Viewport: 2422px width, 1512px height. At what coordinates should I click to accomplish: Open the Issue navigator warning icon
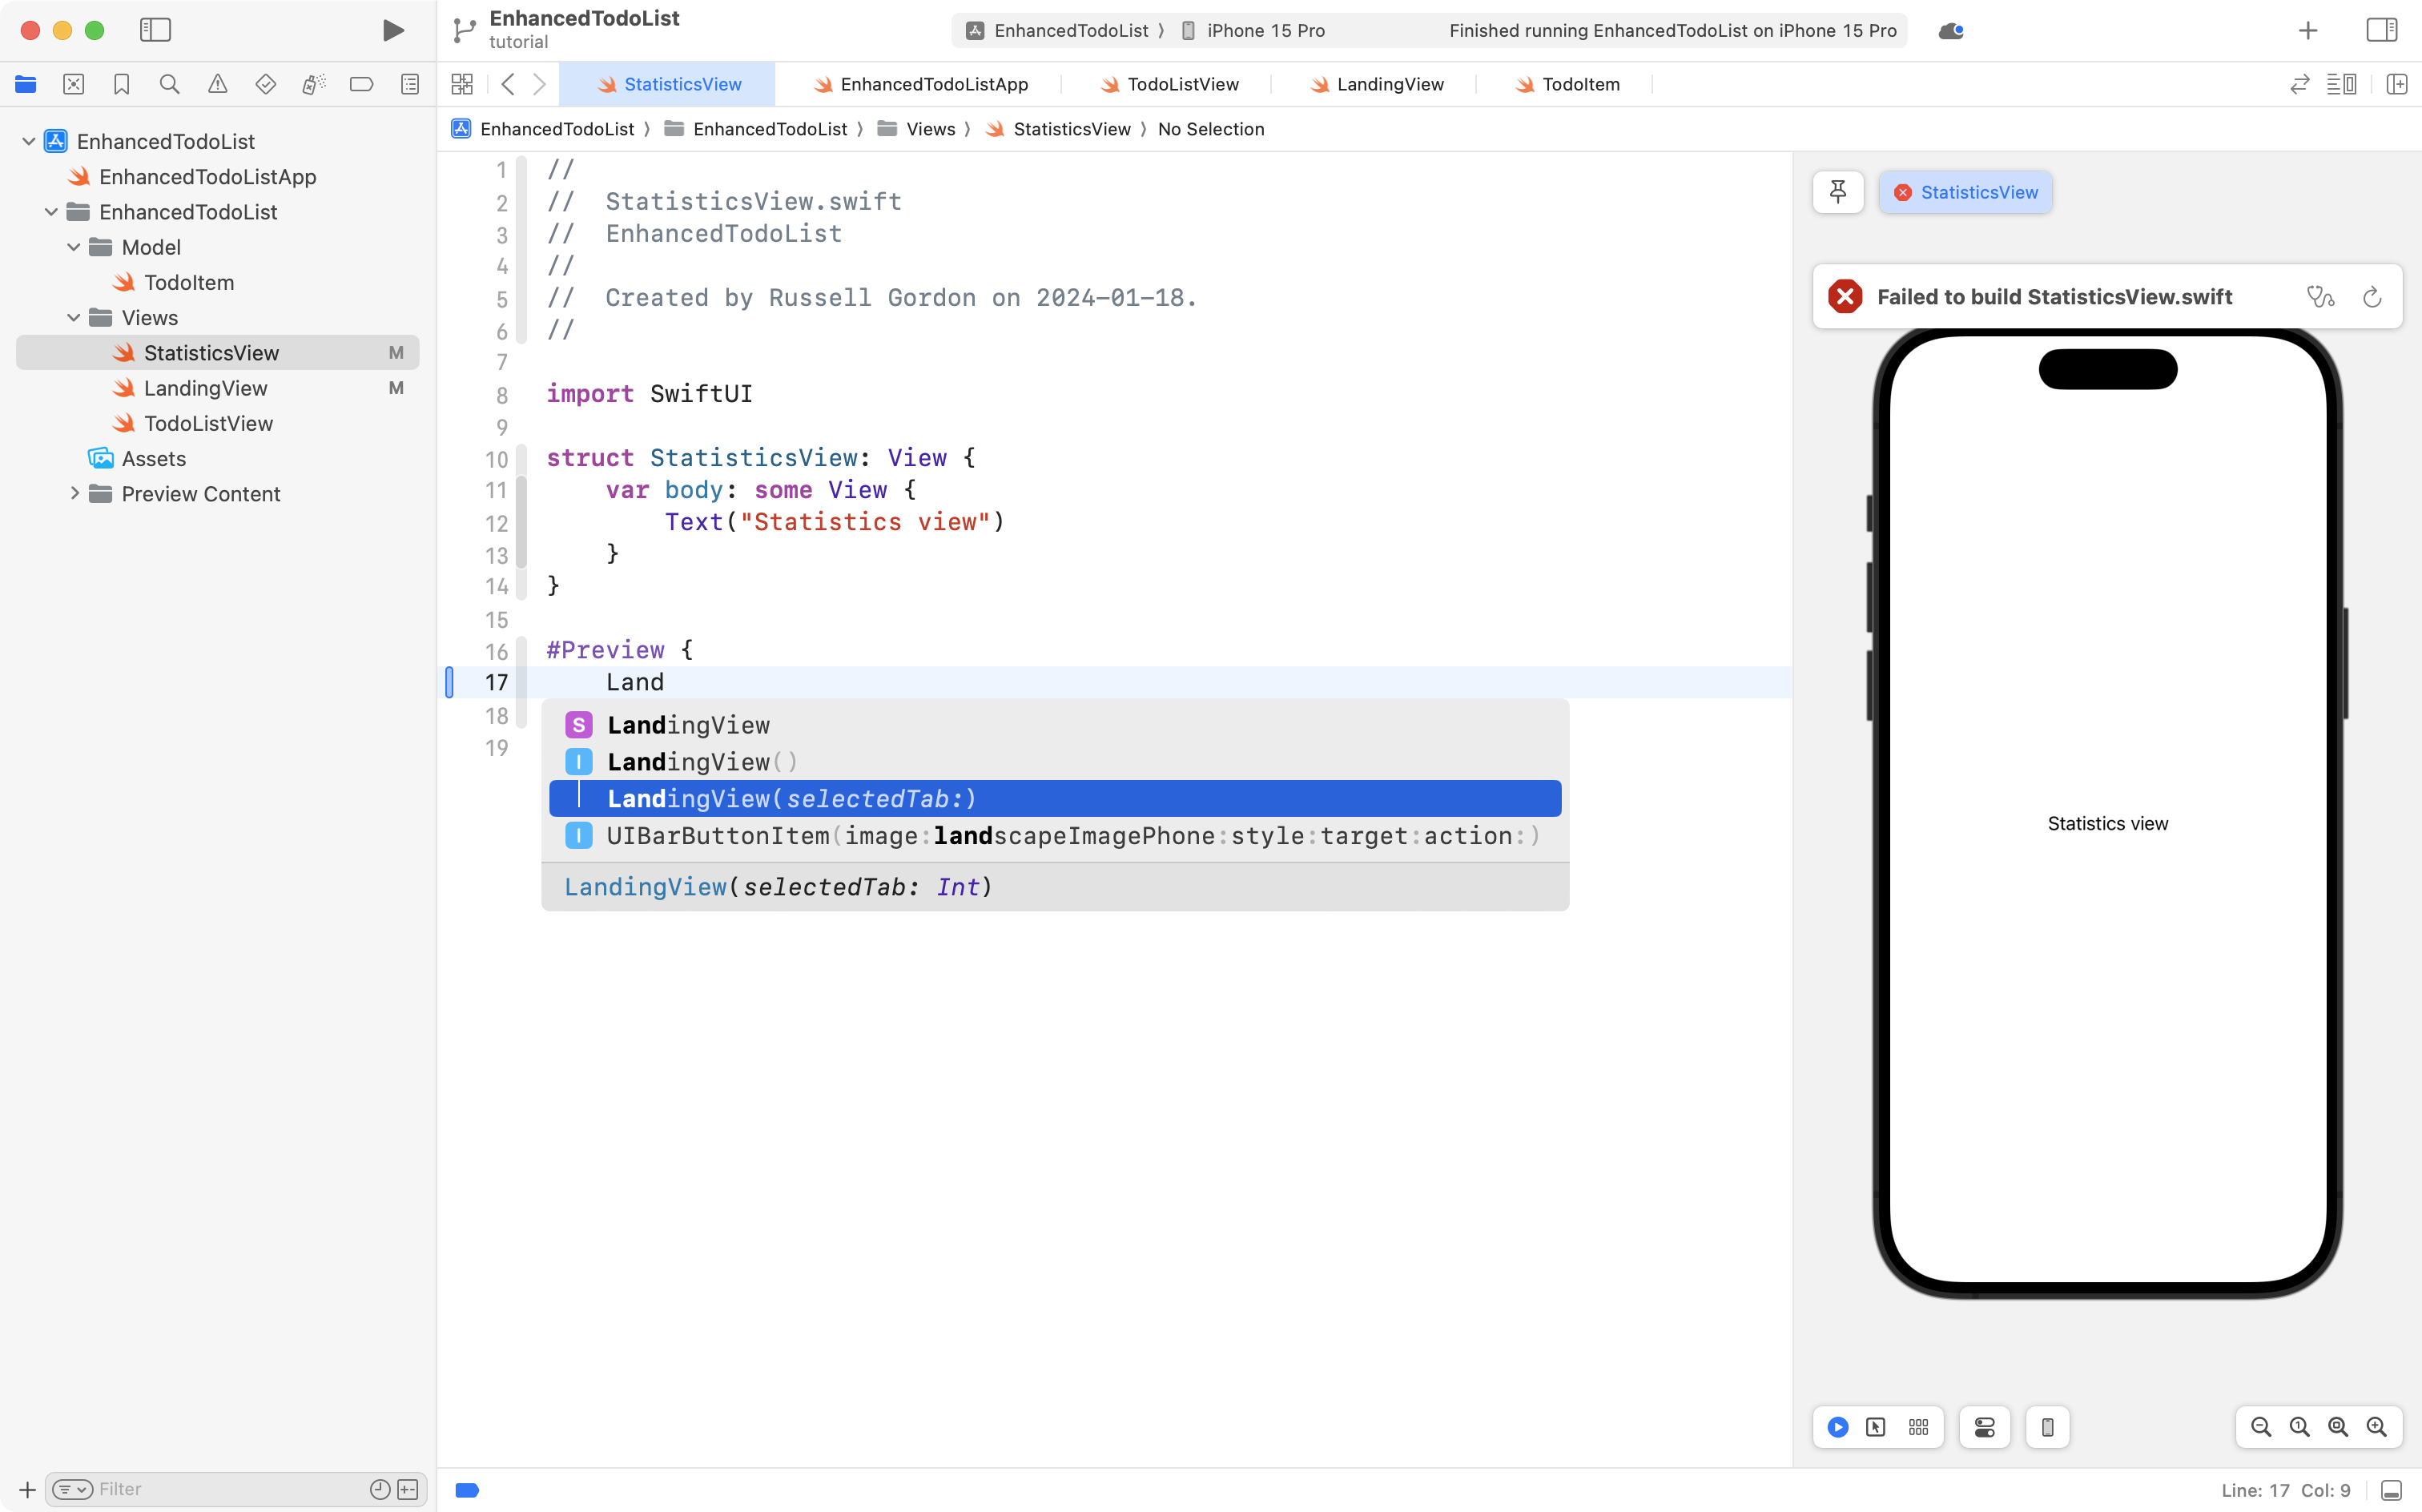(x=217, y=85)
